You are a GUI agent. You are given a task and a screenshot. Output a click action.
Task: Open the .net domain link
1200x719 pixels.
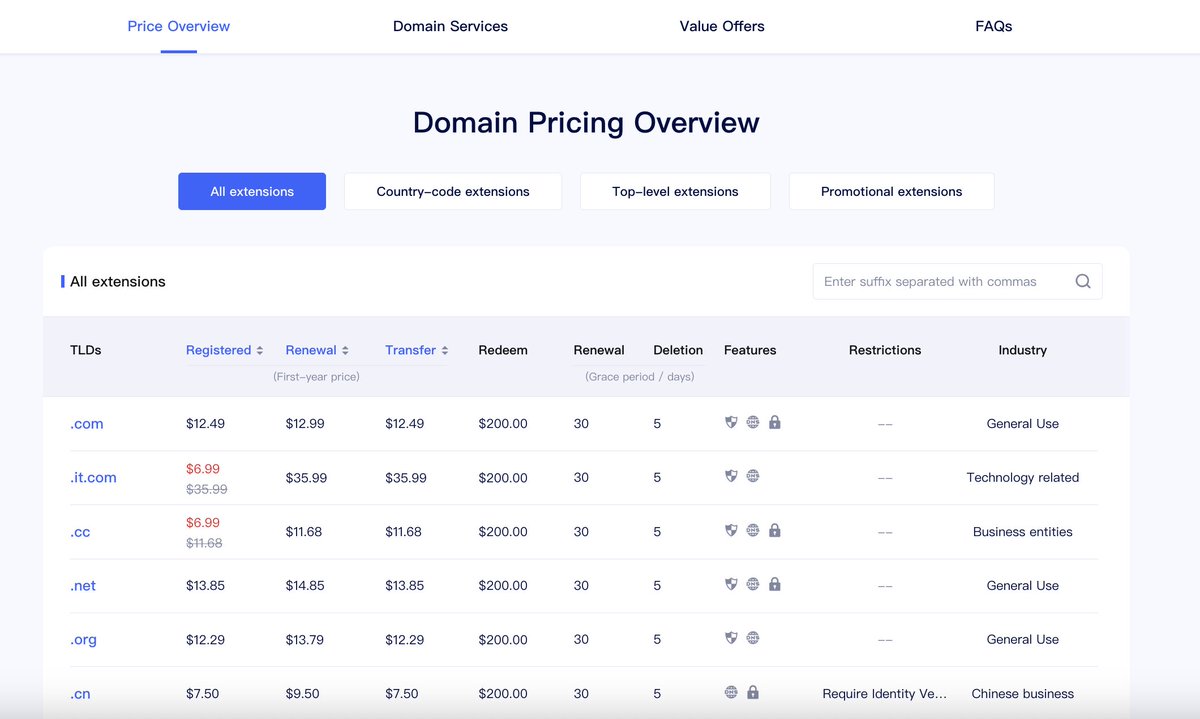point(83,586)
